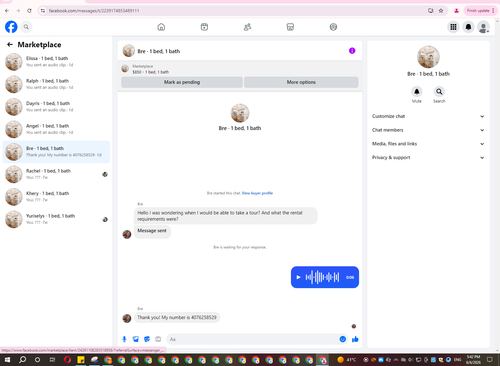Bookmark this page with the star icon

pos(441,11)
